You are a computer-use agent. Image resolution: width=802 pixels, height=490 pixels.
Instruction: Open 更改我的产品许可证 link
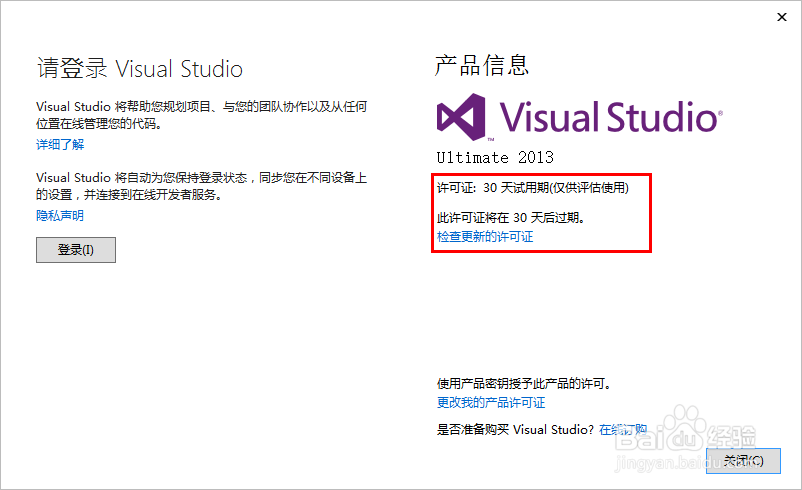click(x=491, y=403)
